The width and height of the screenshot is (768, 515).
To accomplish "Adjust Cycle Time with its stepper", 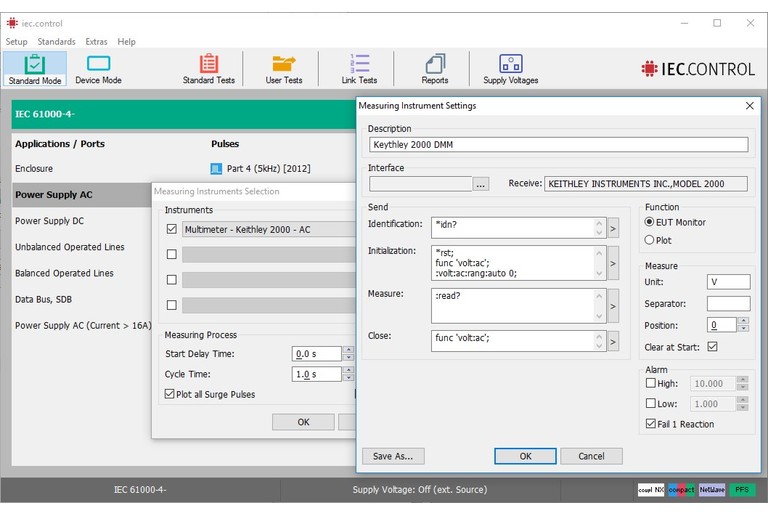I will pos(348,374).
